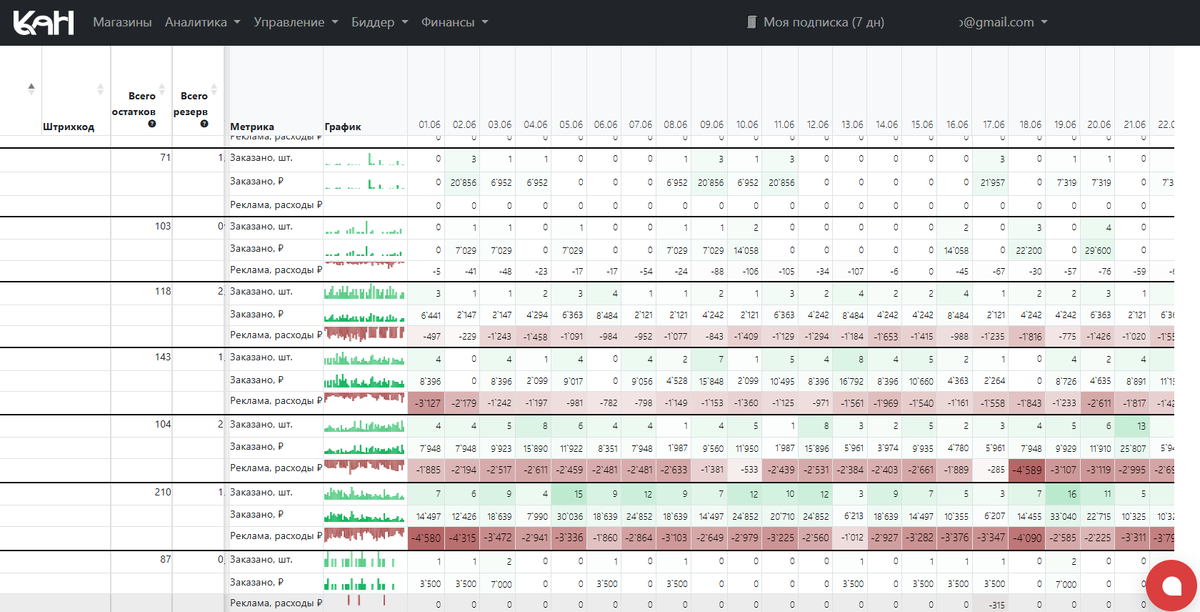Screen dimensions: 1200x612
Task: Click the 10.06 date column header
Action: click(x=746, y=125)
